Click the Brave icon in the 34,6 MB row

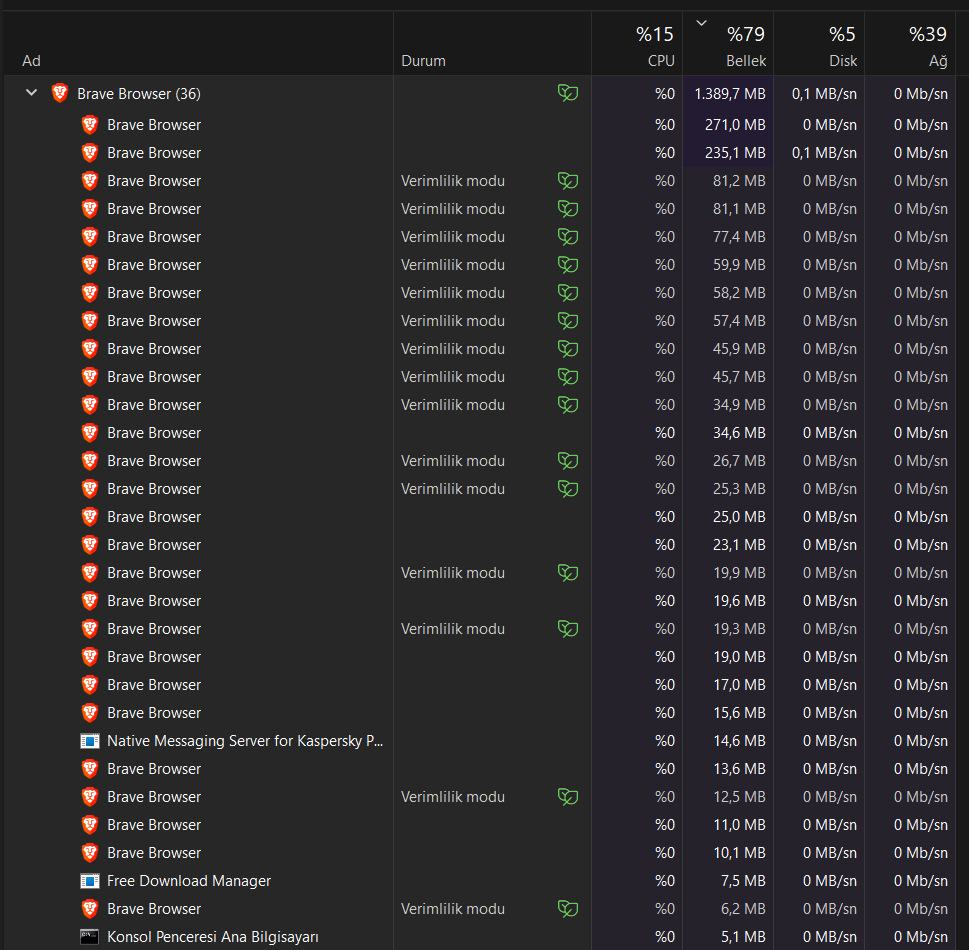pyautogui.click(x=90, y=433)
